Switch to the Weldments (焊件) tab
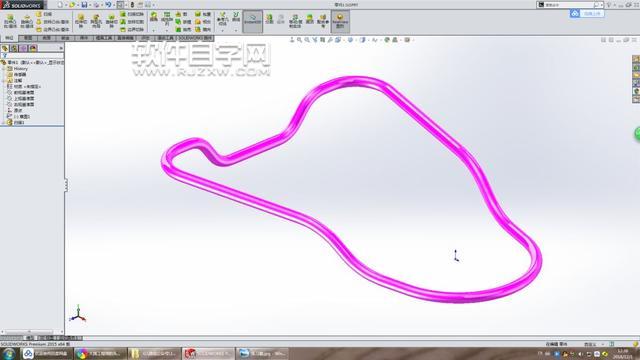640x360 pixels. click(84, 38)
